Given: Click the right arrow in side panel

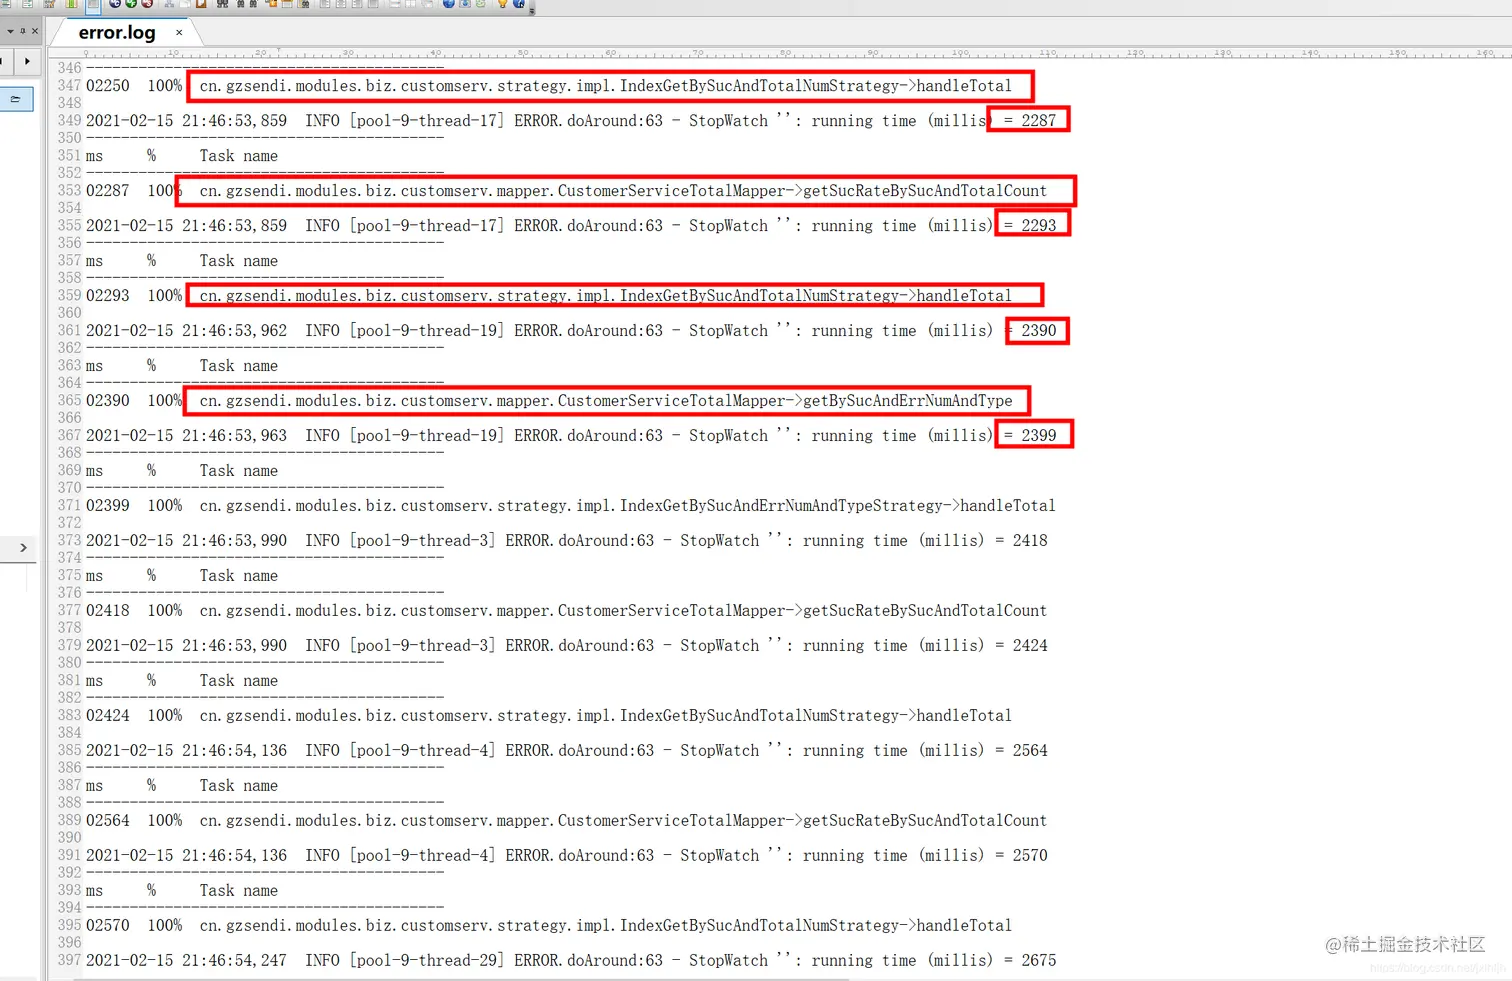Looking at the screenshot, I should tap(27, 61).
